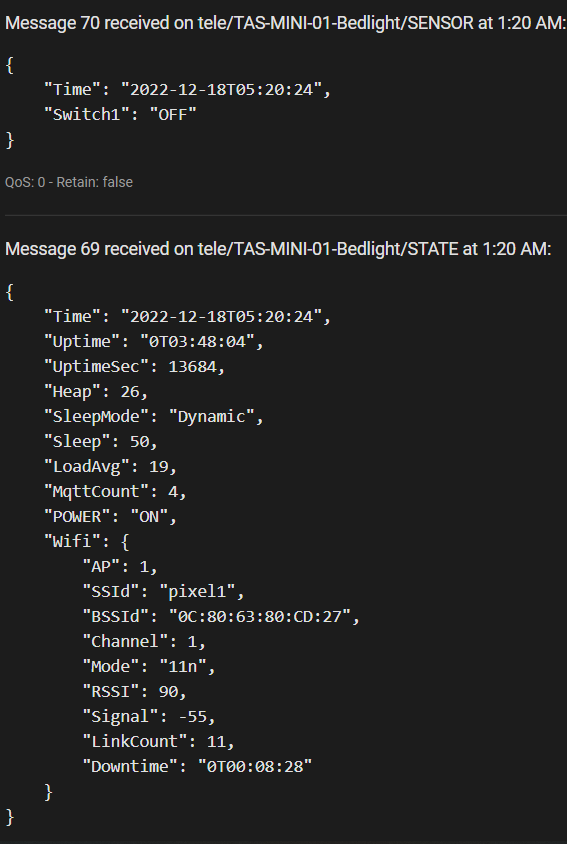This screenshot has width=567, height=844.
Task: Click the LoadAvg 19 line
Action: pos(110,467)
